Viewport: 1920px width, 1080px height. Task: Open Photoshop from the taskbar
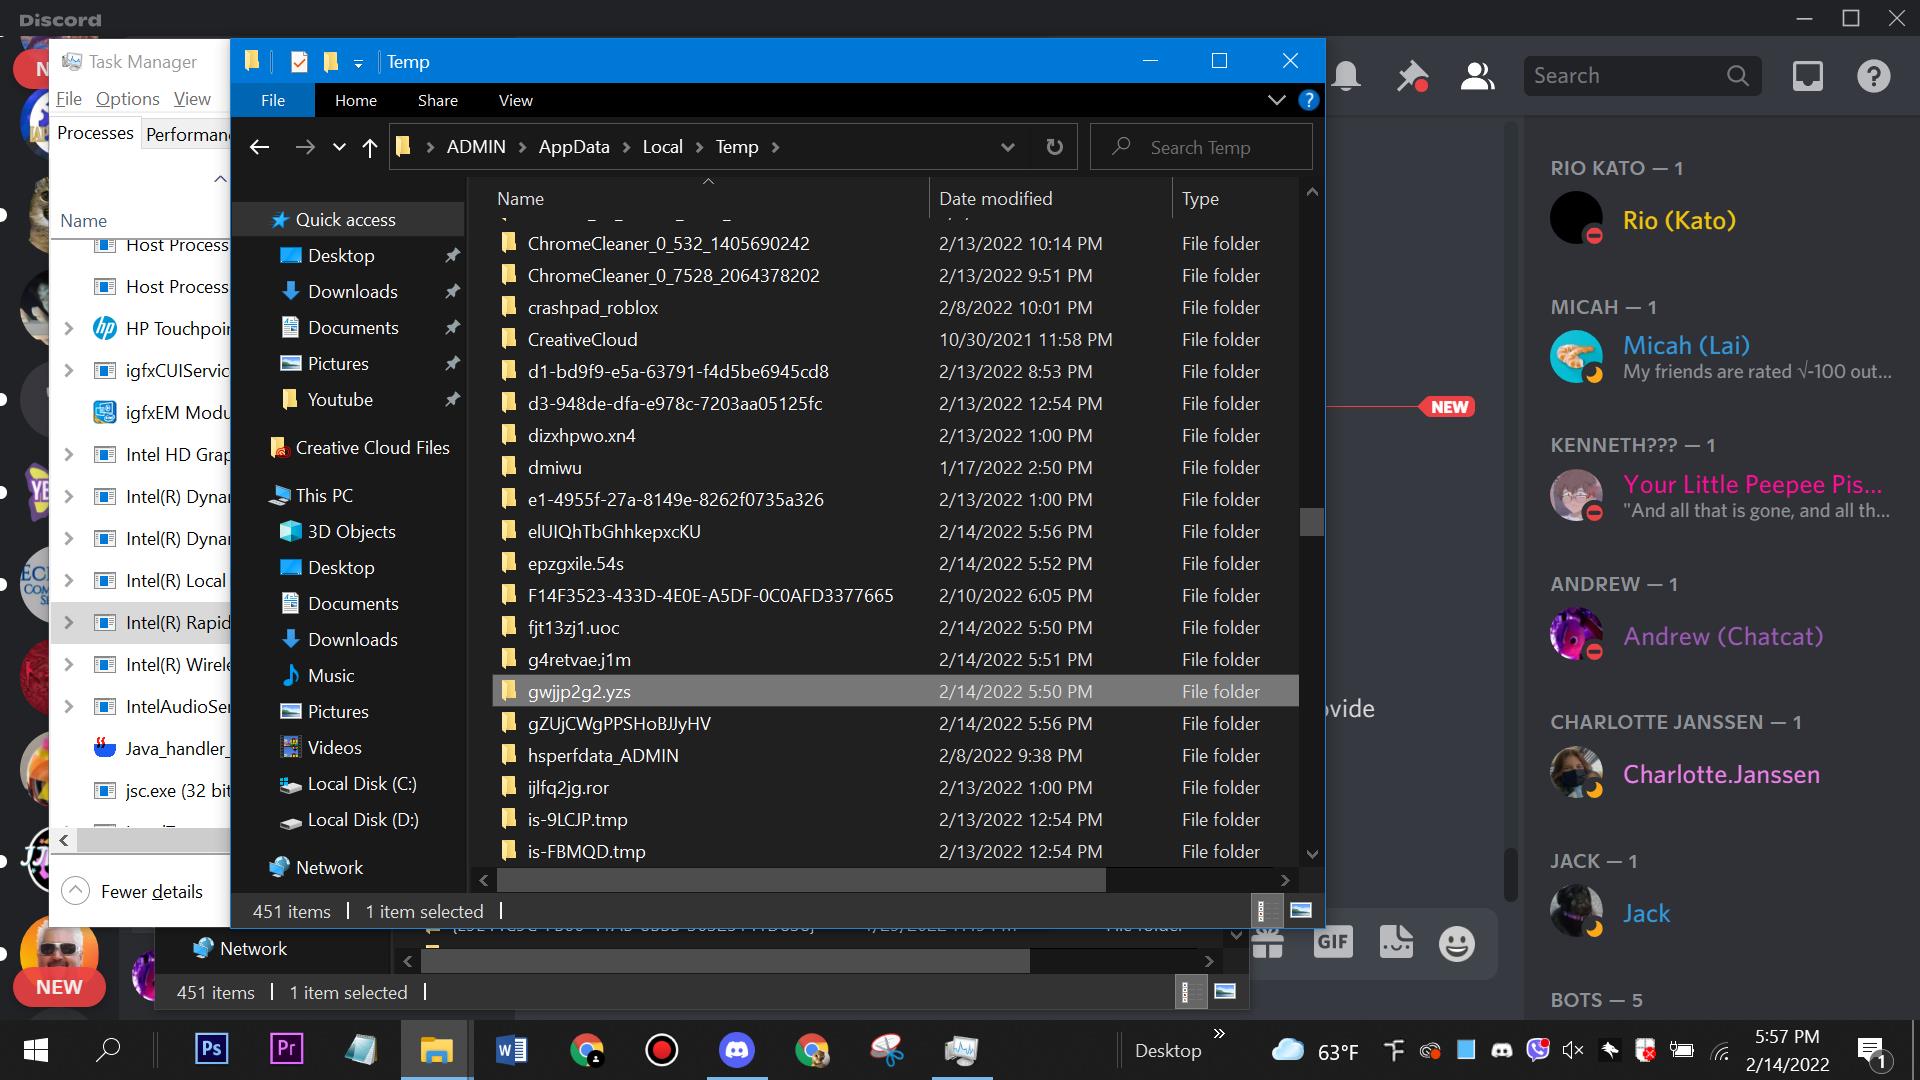pyautogui.click(x=211, y=1049)
